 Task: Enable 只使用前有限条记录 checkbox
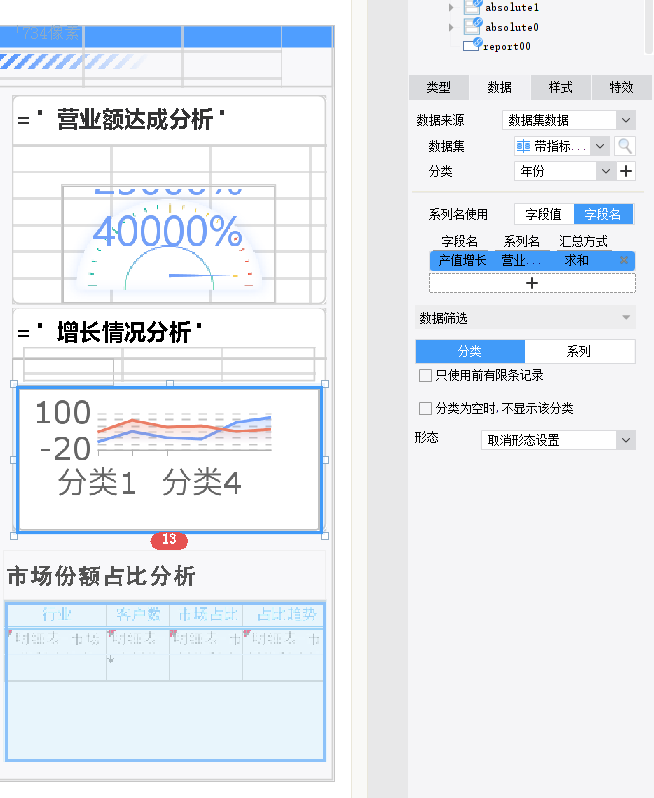425,376
